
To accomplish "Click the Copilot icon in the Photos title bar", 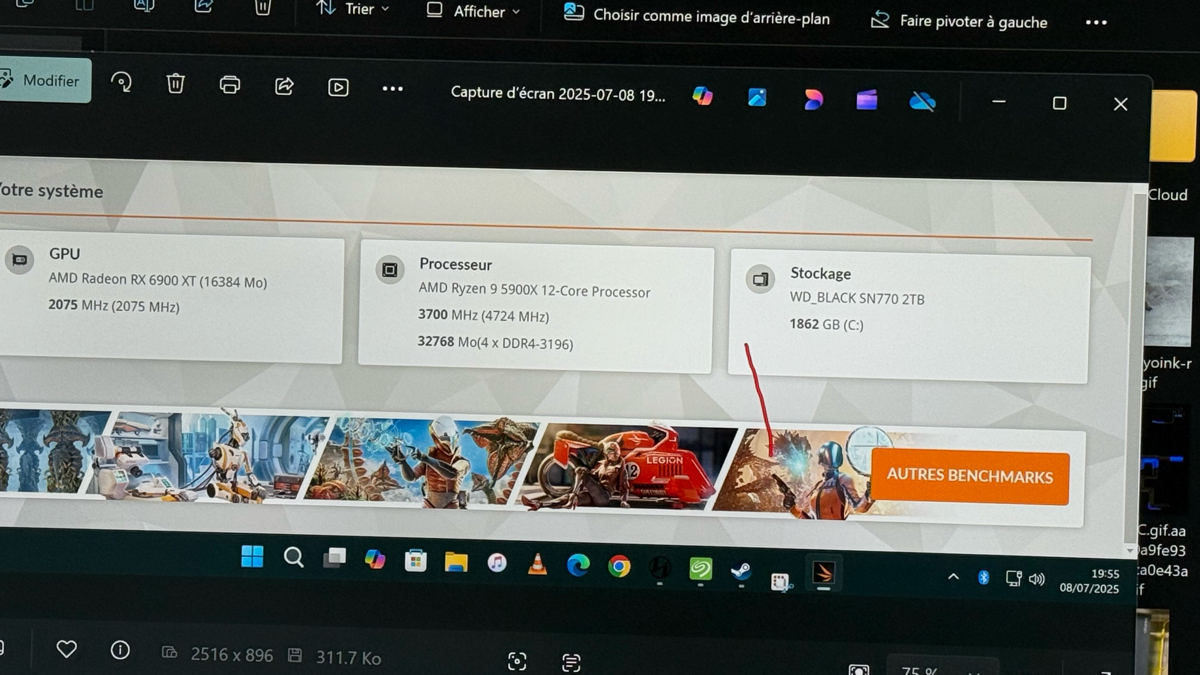I will click(703, 95).
